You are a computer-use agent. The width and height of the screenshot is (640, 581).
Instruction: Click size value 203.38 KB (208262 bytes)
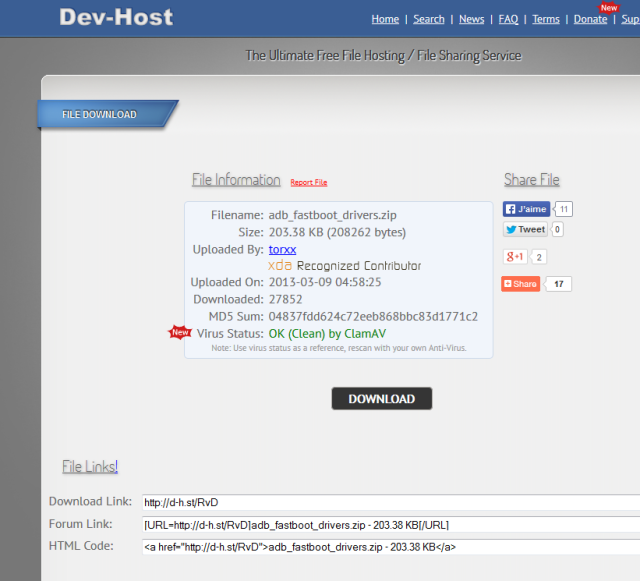click(337, 232)
